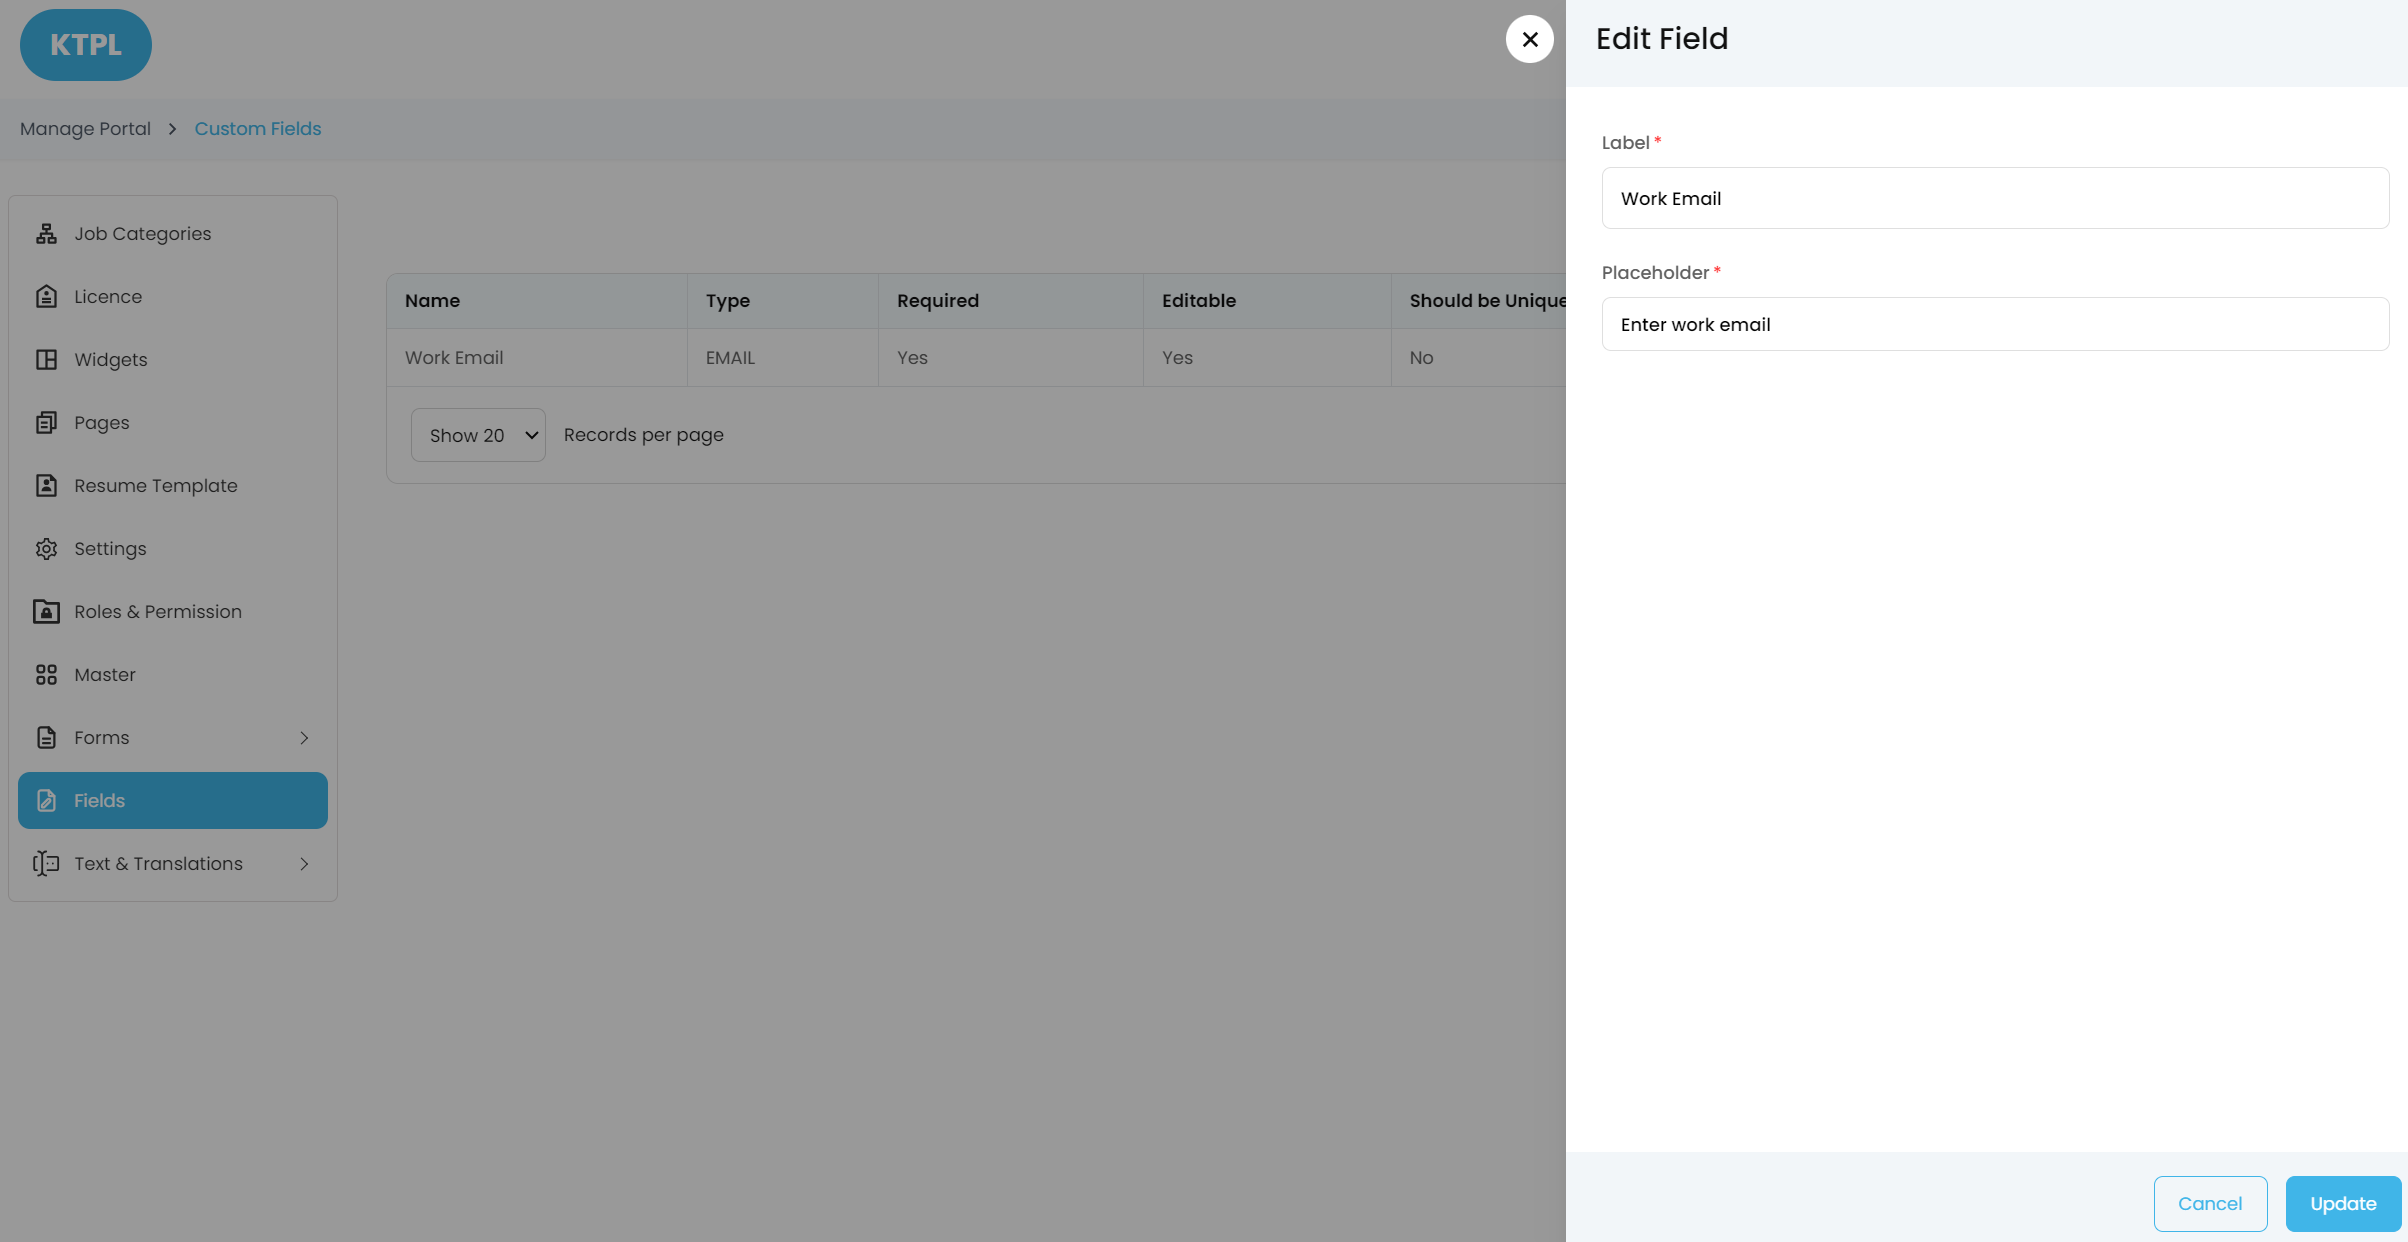Click the Roles & Permission lock icon
This screenshot has width=2408, height=1242.
pyautogui.click(x=46, y=611)
